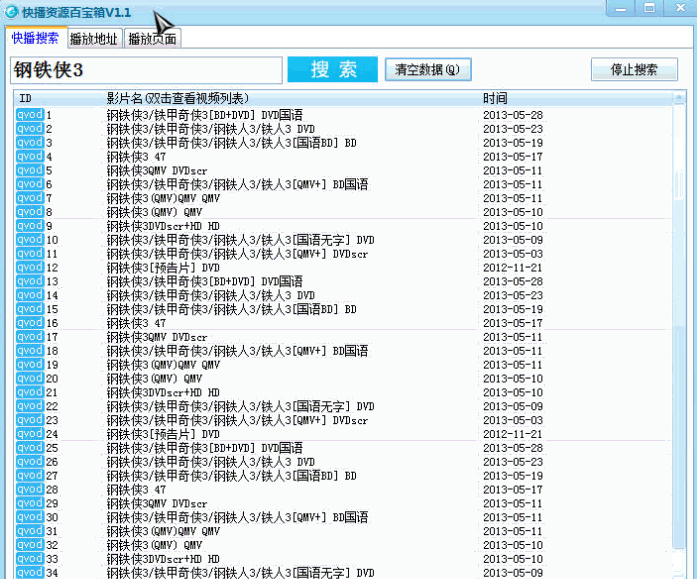Click the qvod icon in row 9
The height and width of the screenshot is (579, 697).
(x=30, y=226)
